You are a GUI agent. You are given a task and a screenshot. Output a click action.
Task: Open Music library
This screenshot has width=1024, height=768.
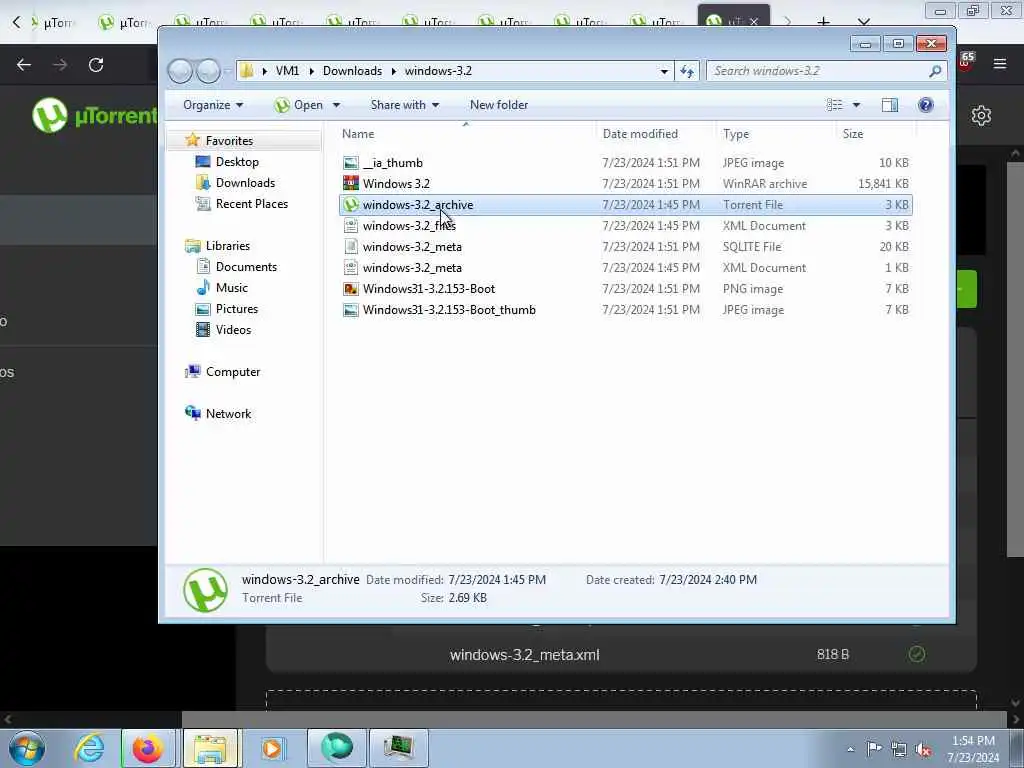pos(231,288)
